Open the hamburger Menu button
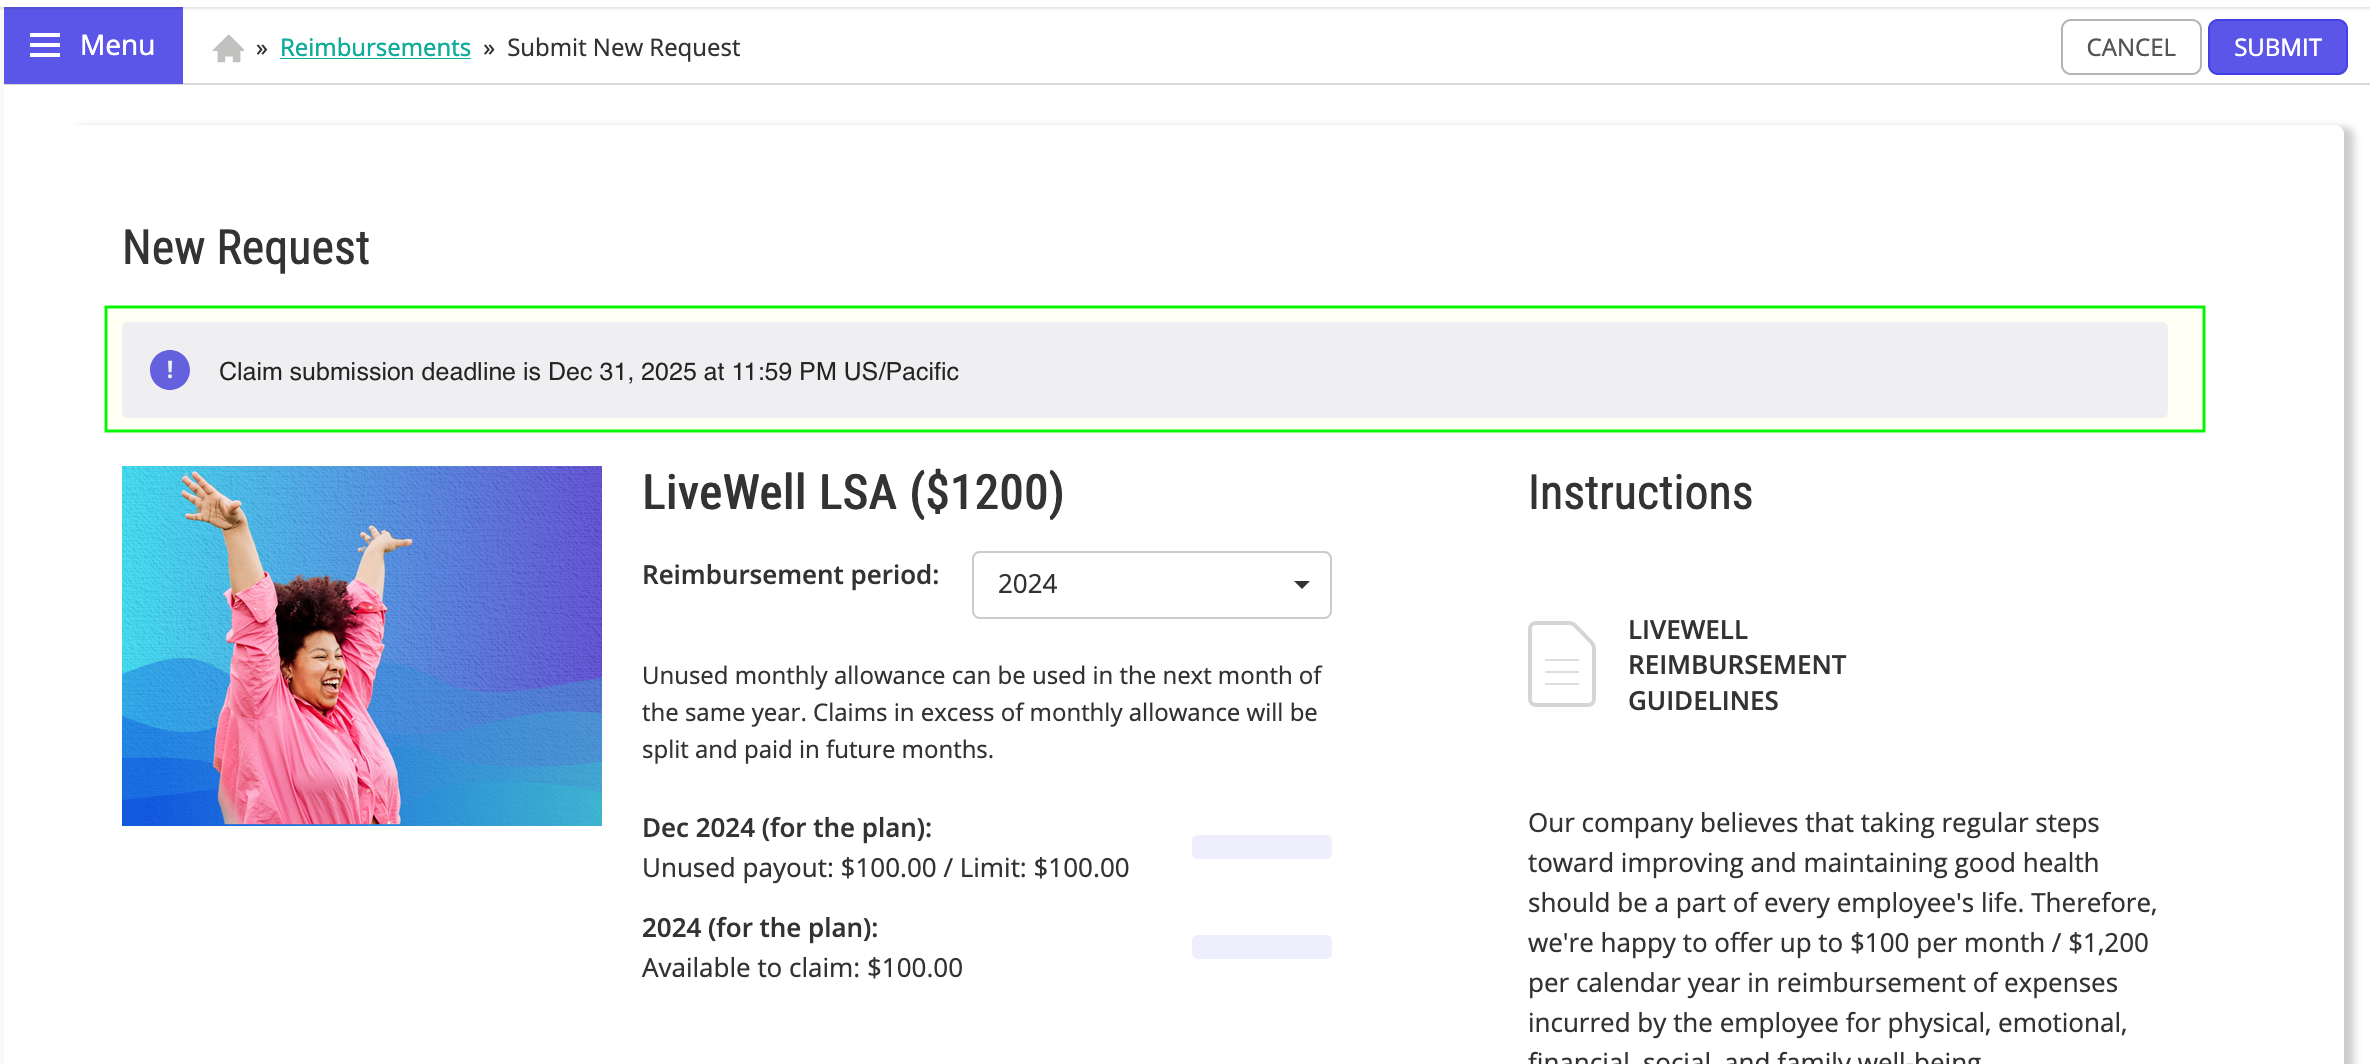2370x1064 pixels. pyautogui.click(x=93, y=46)
